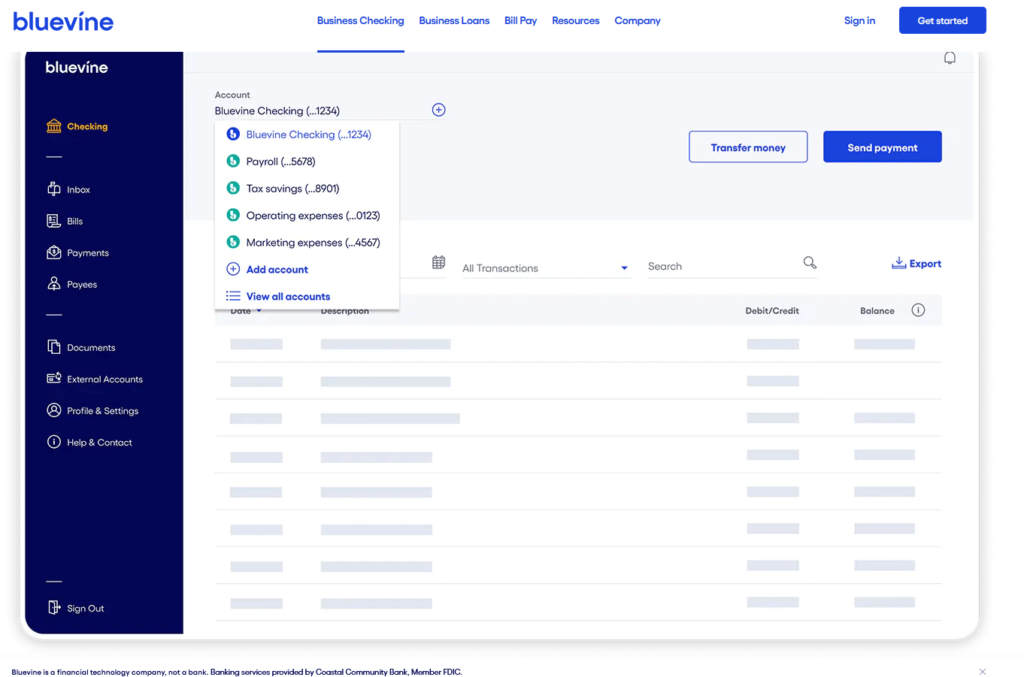Click the bluevine logo in the top header

(63, 22)
